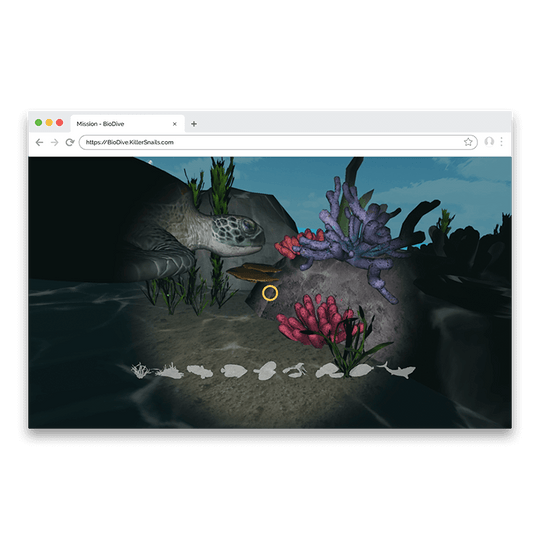Click the forward navigation arrow
The image size is (540, 540).
(54, 142)
